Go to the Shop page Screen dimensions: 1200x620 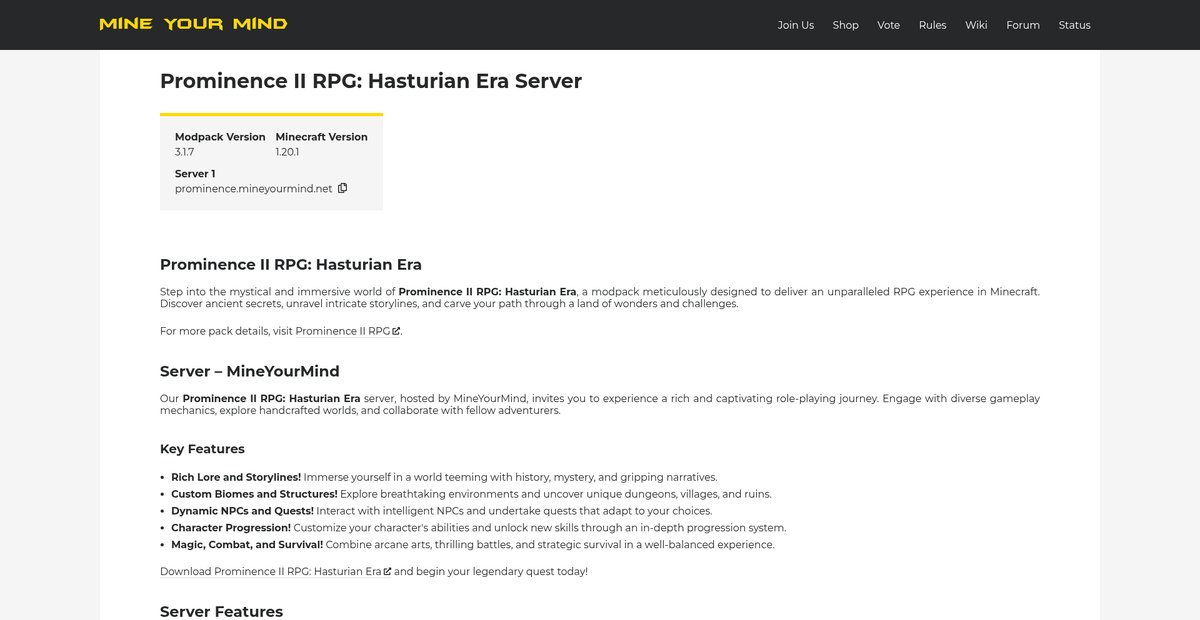[846, 25]
